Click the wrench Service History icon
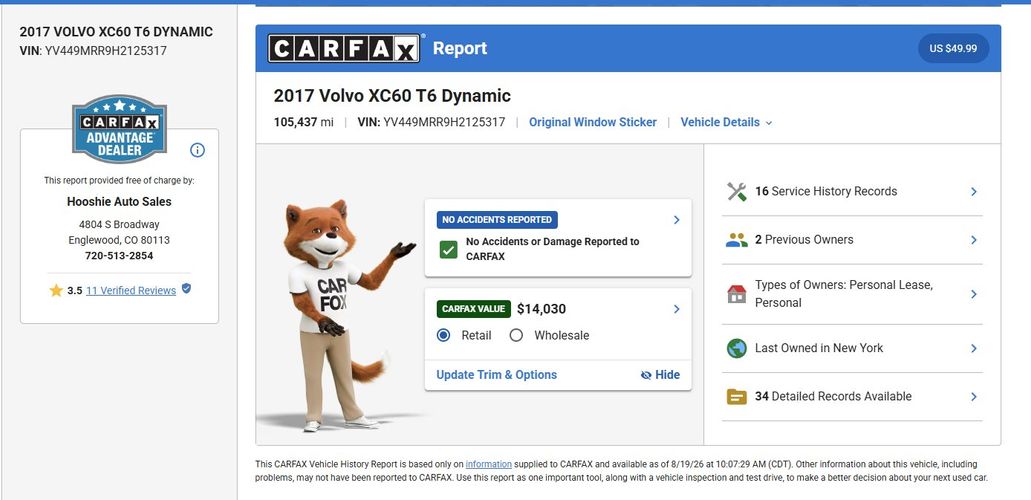 (x=737, y=191)
